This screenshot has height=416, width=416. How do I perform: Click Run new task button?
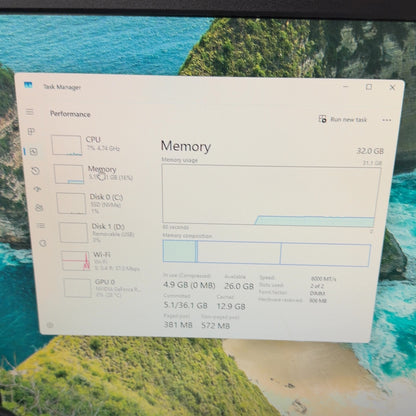pos(343,119)
